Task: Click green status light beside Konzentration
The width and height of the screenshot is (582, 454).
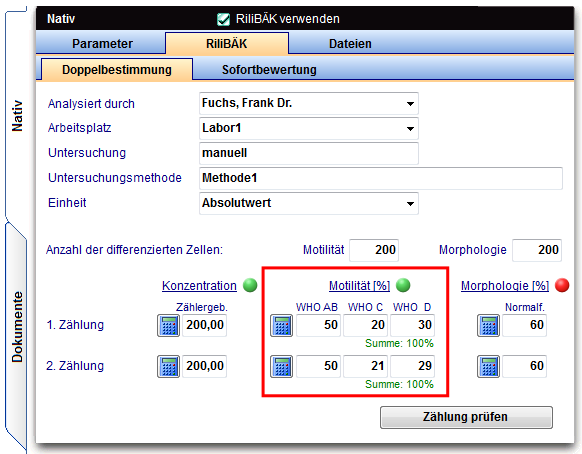Action: [250, 285]
